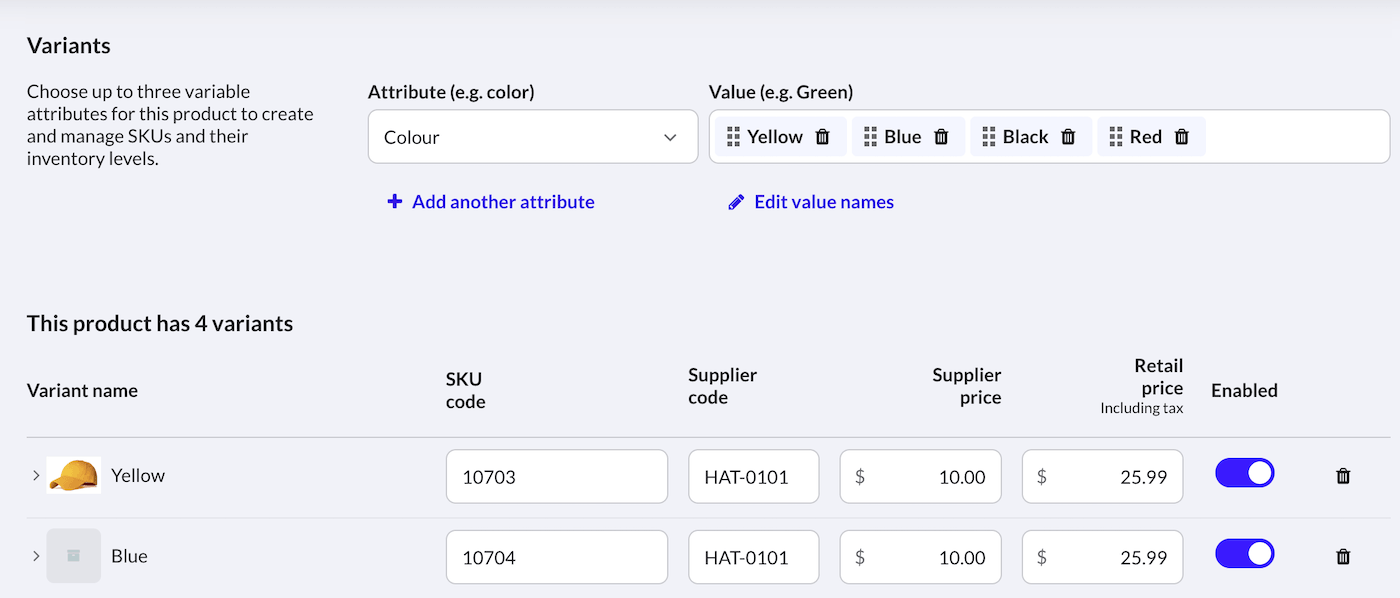The width and height of the screenshot is (1400, 598).
Task: Edit Yellow variant supplier code HAT-0101
Action: coord(754,477)
